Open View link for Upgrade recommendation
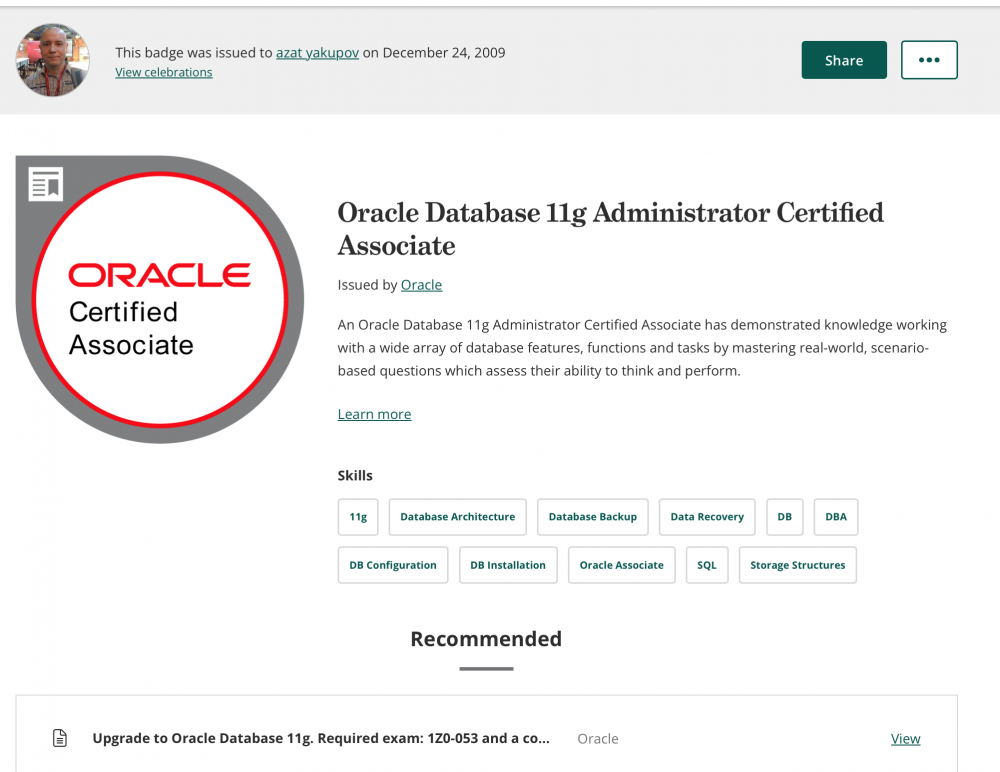Image resolution: width=1000 pixels, height=772 pixels. point(905,739)
